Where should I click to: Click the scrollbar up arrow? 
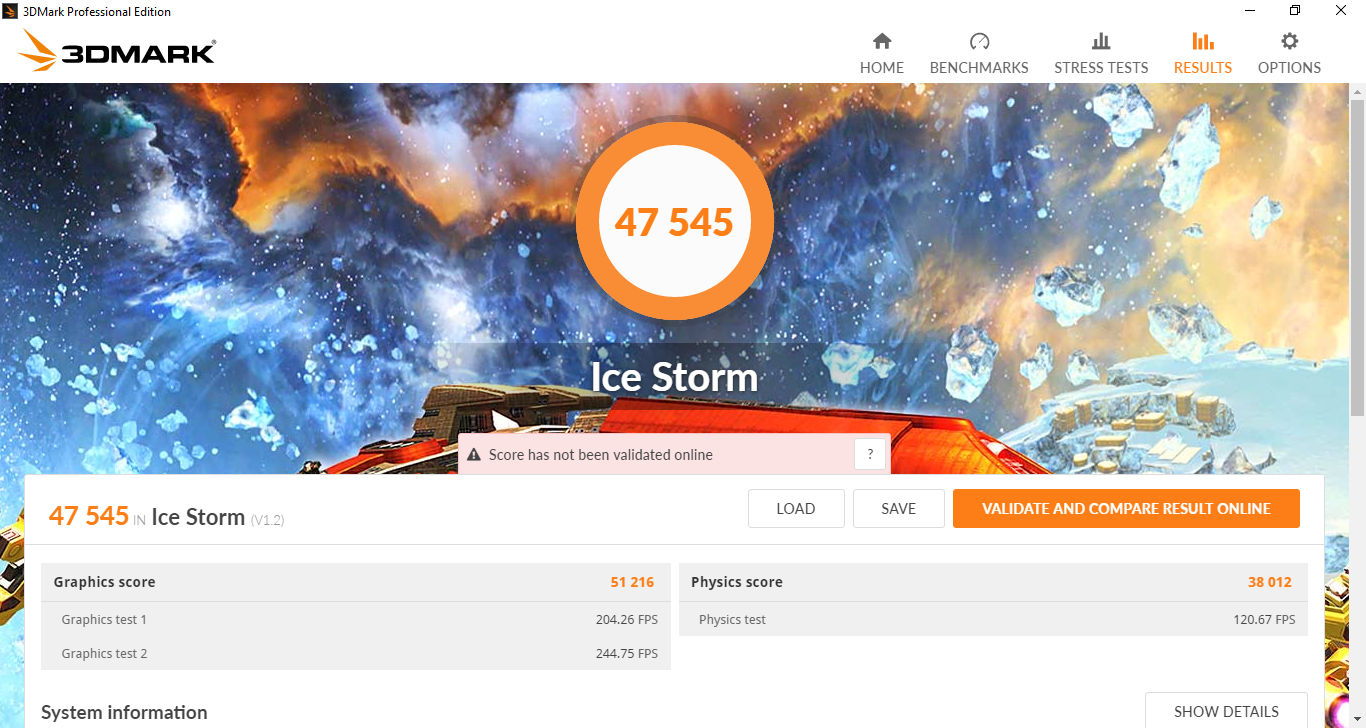(1357, 91)
